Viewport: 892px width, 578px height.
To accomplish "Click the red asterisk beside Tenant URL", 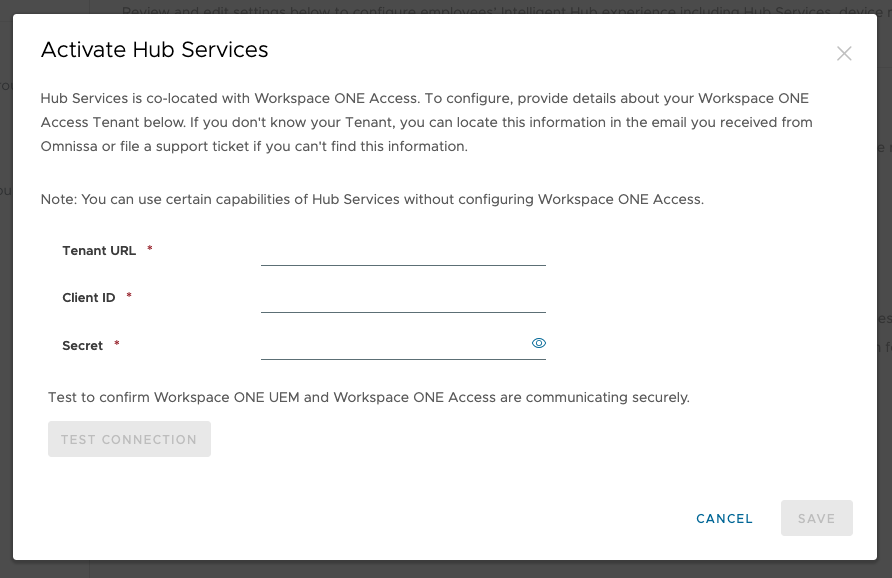I will pyautogui.click(x=150, y=249).
